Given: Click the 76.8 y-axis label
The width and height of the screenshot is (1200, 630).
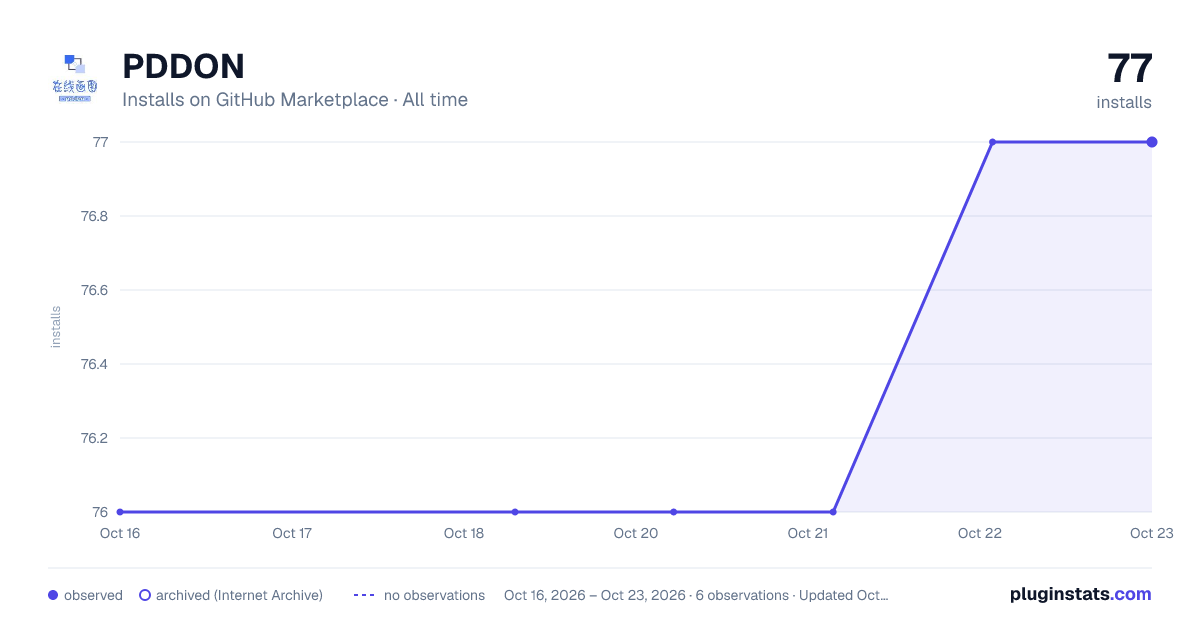Looking at the screenshot, I should click(95, 216).
